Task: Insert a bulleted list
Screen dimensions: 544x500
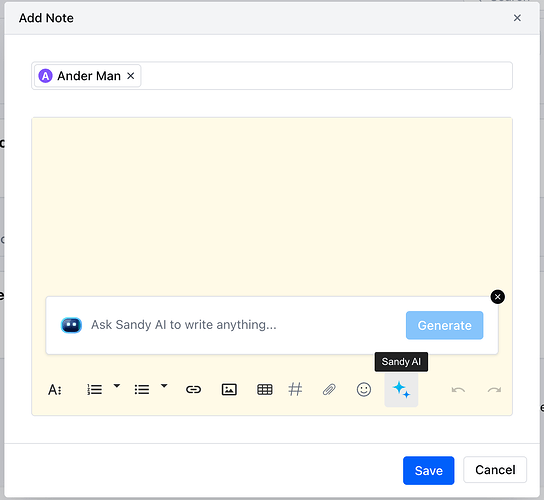Action: tap(142, 390)
